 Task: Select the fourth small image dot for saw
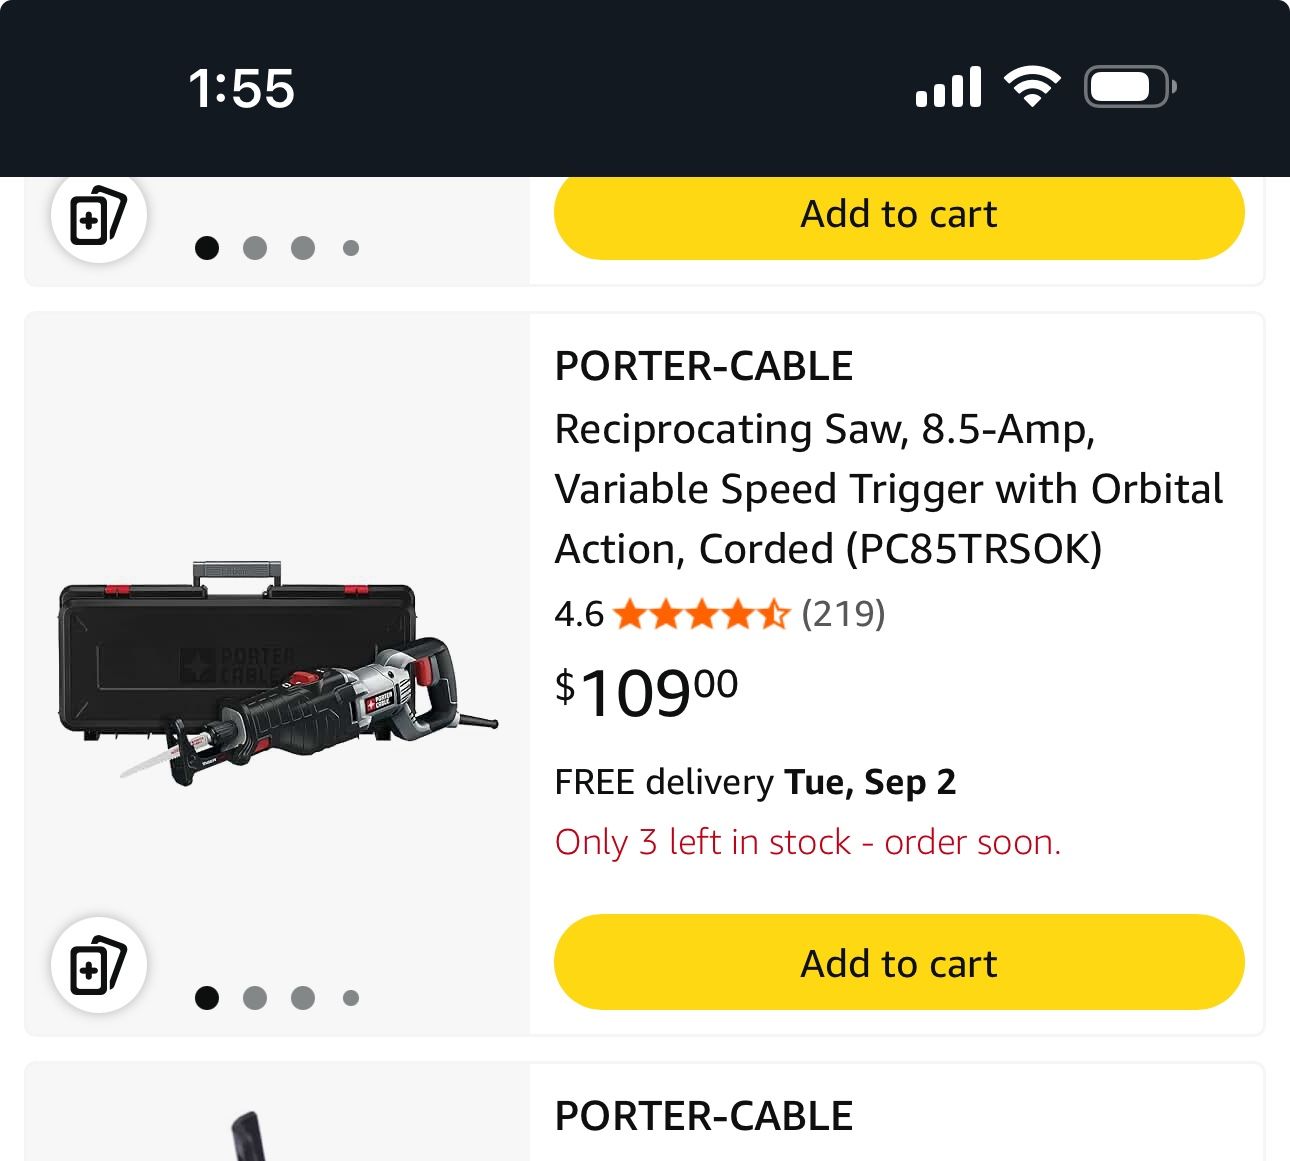(x=351, y=998)
